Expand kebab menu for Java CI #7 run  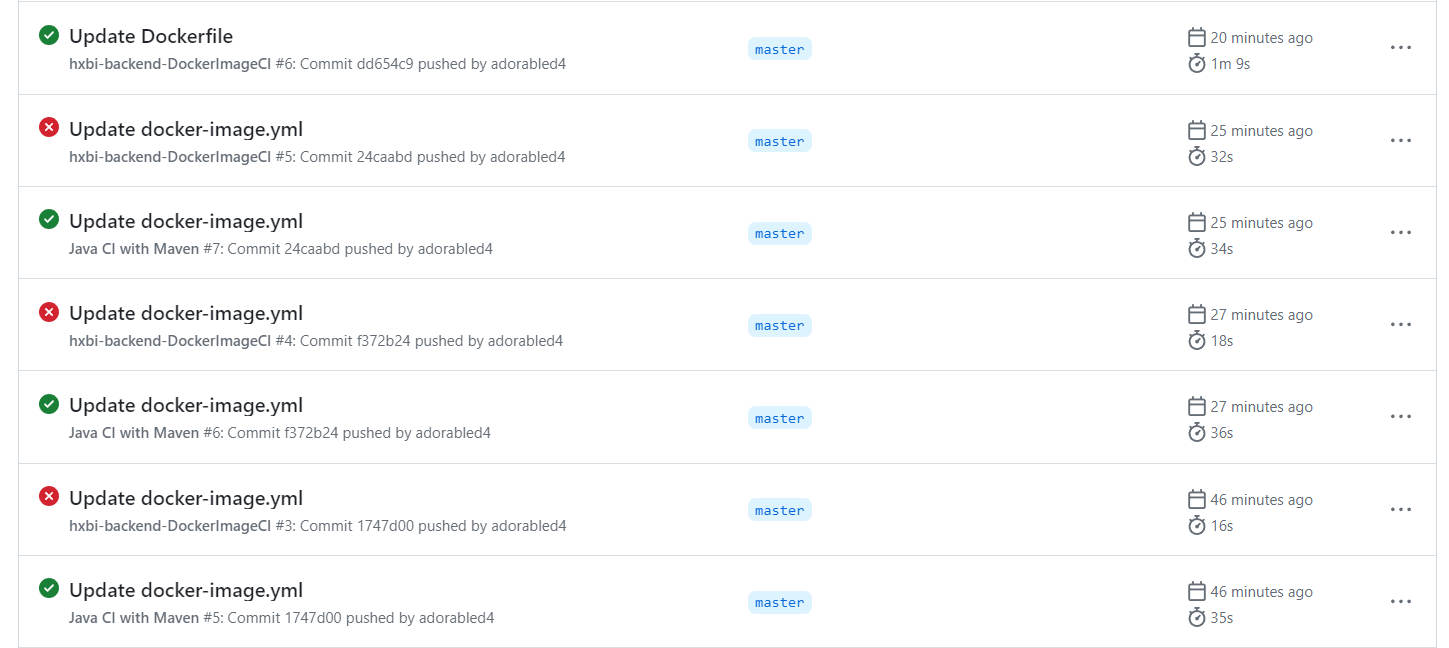(1400, 233)
